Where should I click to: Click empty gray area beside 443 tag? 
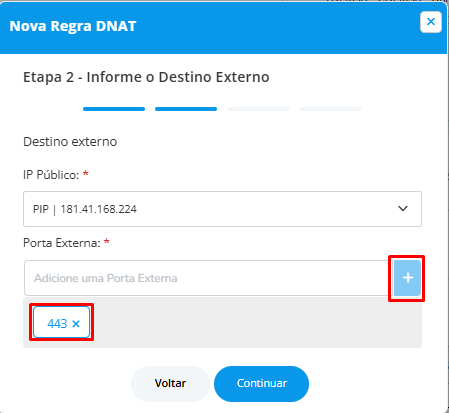257,323
